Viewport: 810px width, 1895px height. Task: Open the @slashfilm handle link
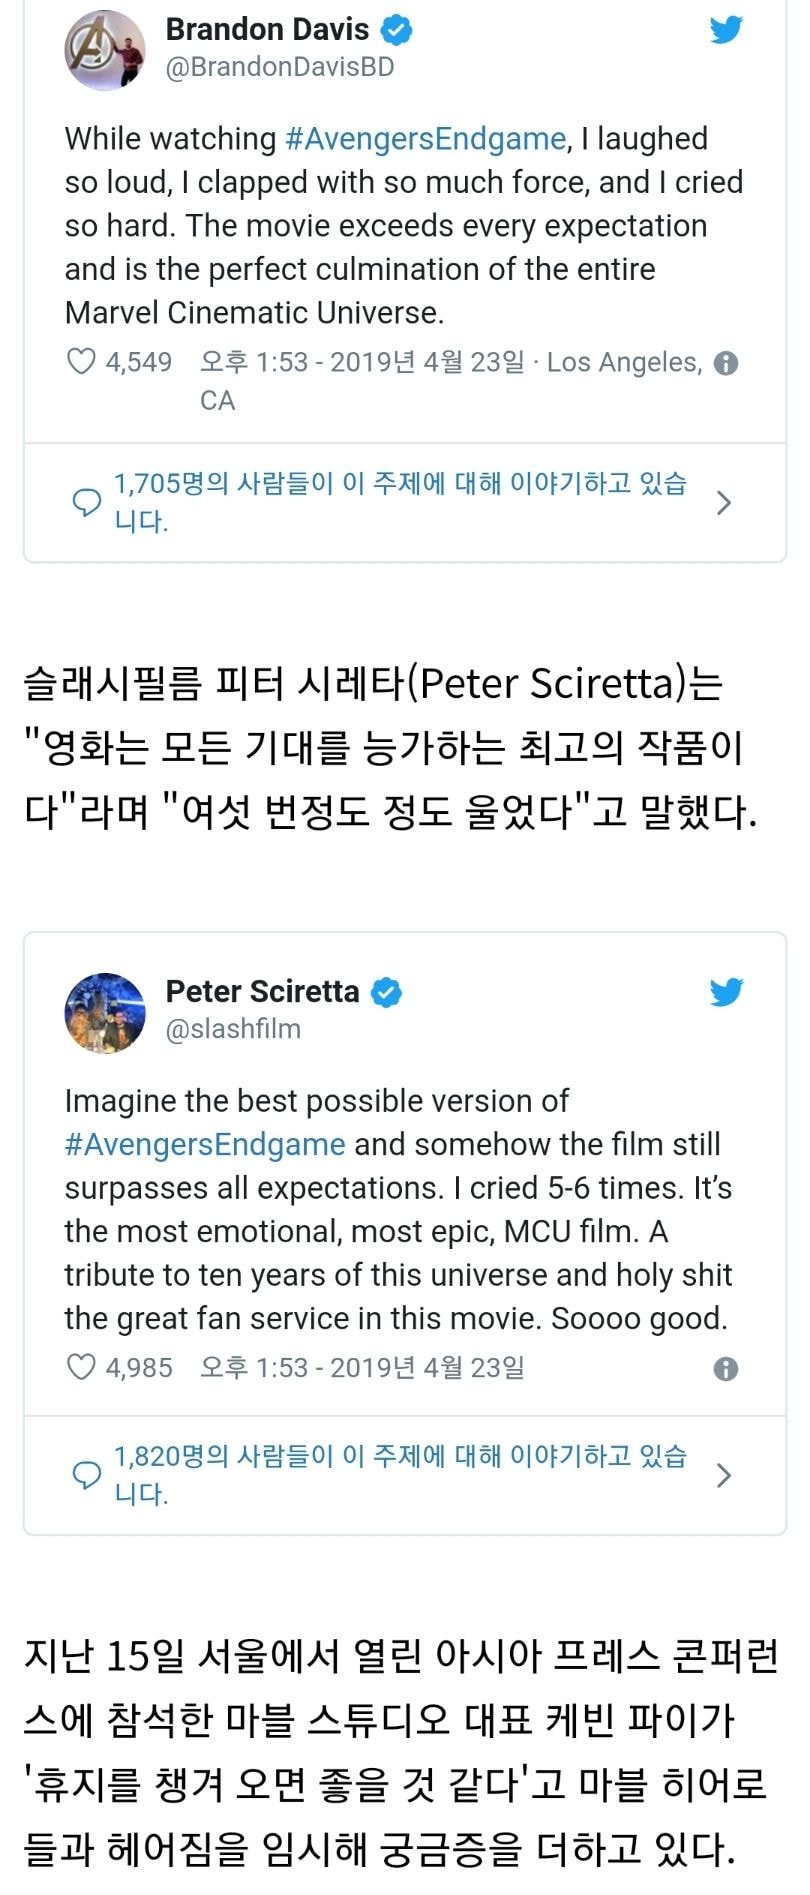coord(233,1029)
